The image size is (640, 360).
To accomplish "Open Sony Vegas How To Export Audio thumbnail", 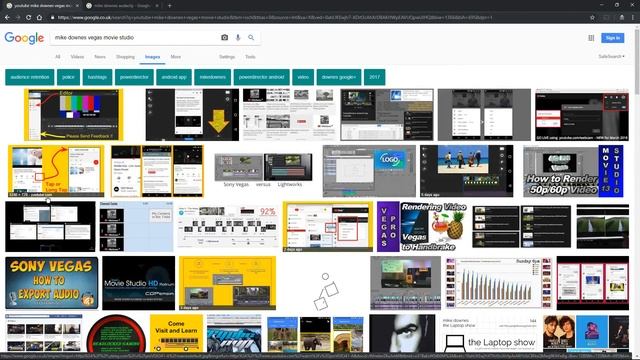I will (x=52, y=283).
